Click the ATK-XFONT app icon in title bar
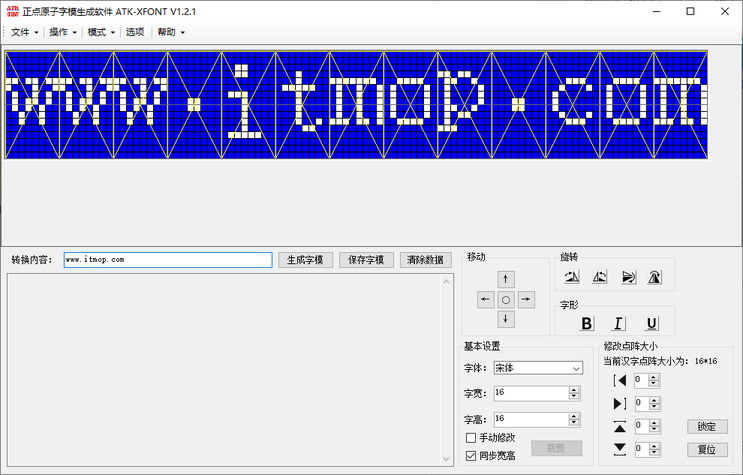743x475 pixels. (12, 11)
